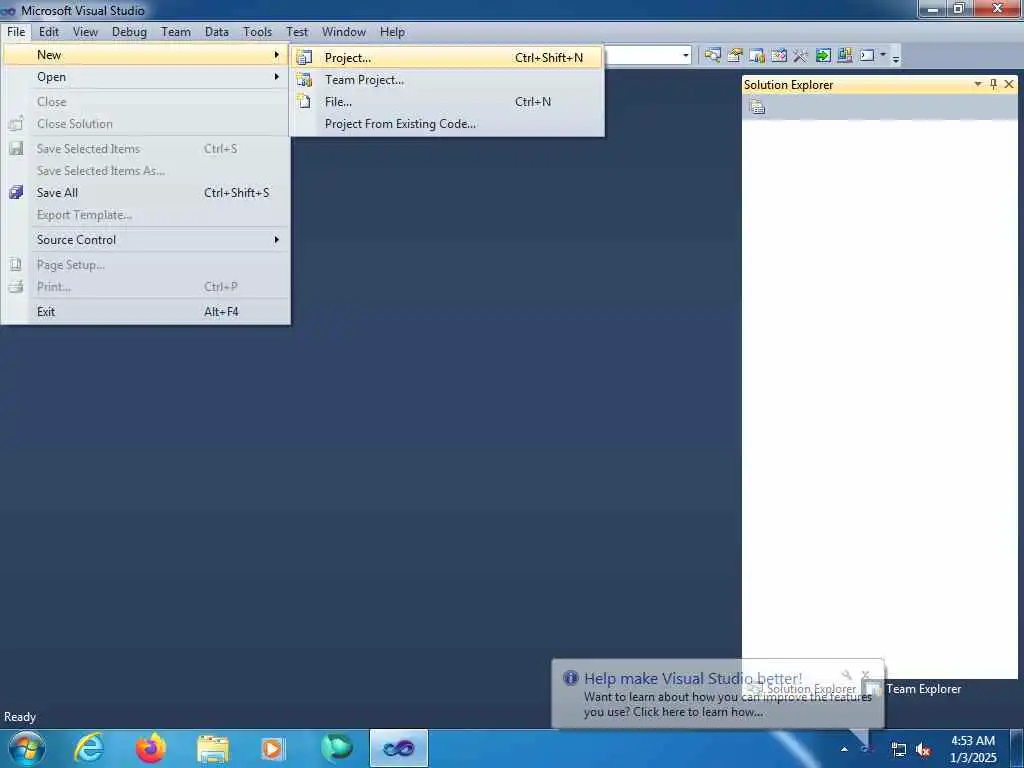Expand the Source Control submenu
Image resolution: width=1024 pixels, height=768 pixels.
[146, 240]
